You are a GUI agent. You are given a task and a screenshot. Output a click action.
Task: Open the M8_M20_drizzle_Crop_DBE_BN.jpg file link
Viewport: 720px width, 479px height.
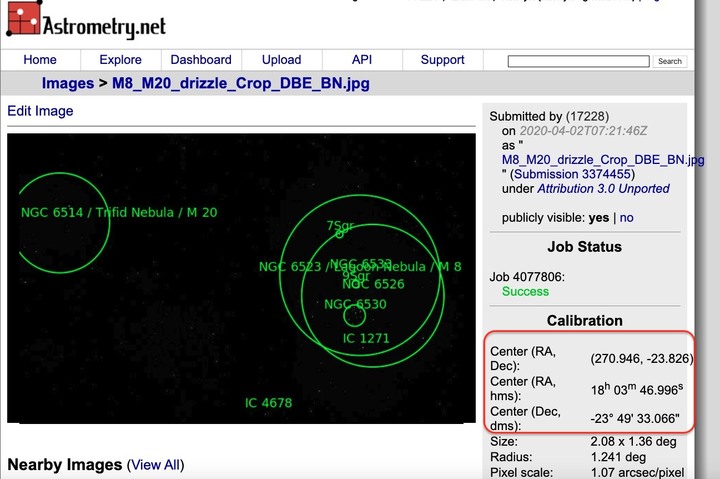point(602,159)
